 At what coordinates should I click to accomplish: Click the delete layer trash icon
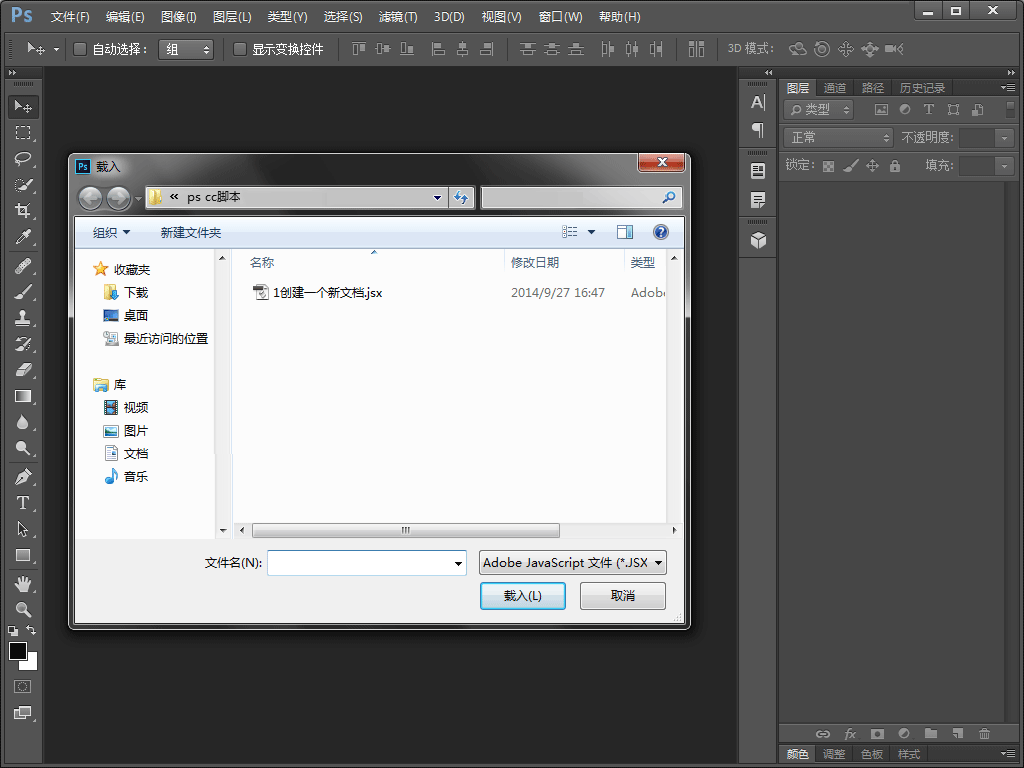(984, 733)
